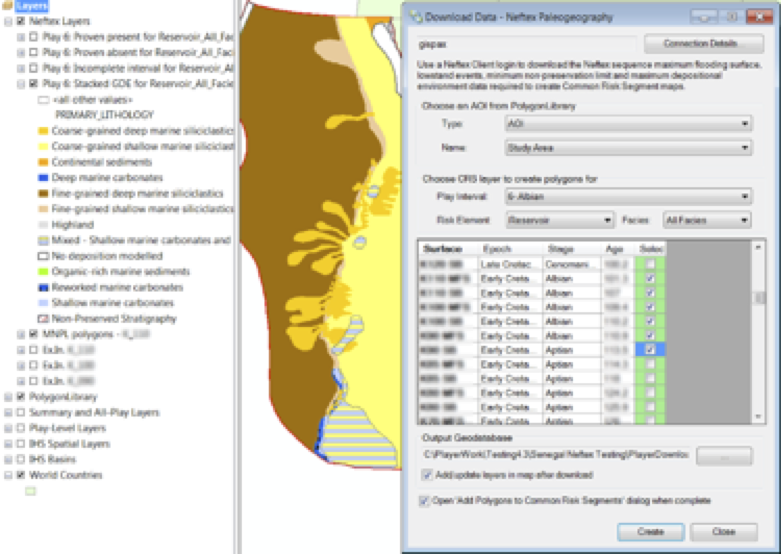Click the Download Data dialog title bar icon
This screenshot has width=781, height=554.
[415, 17]
